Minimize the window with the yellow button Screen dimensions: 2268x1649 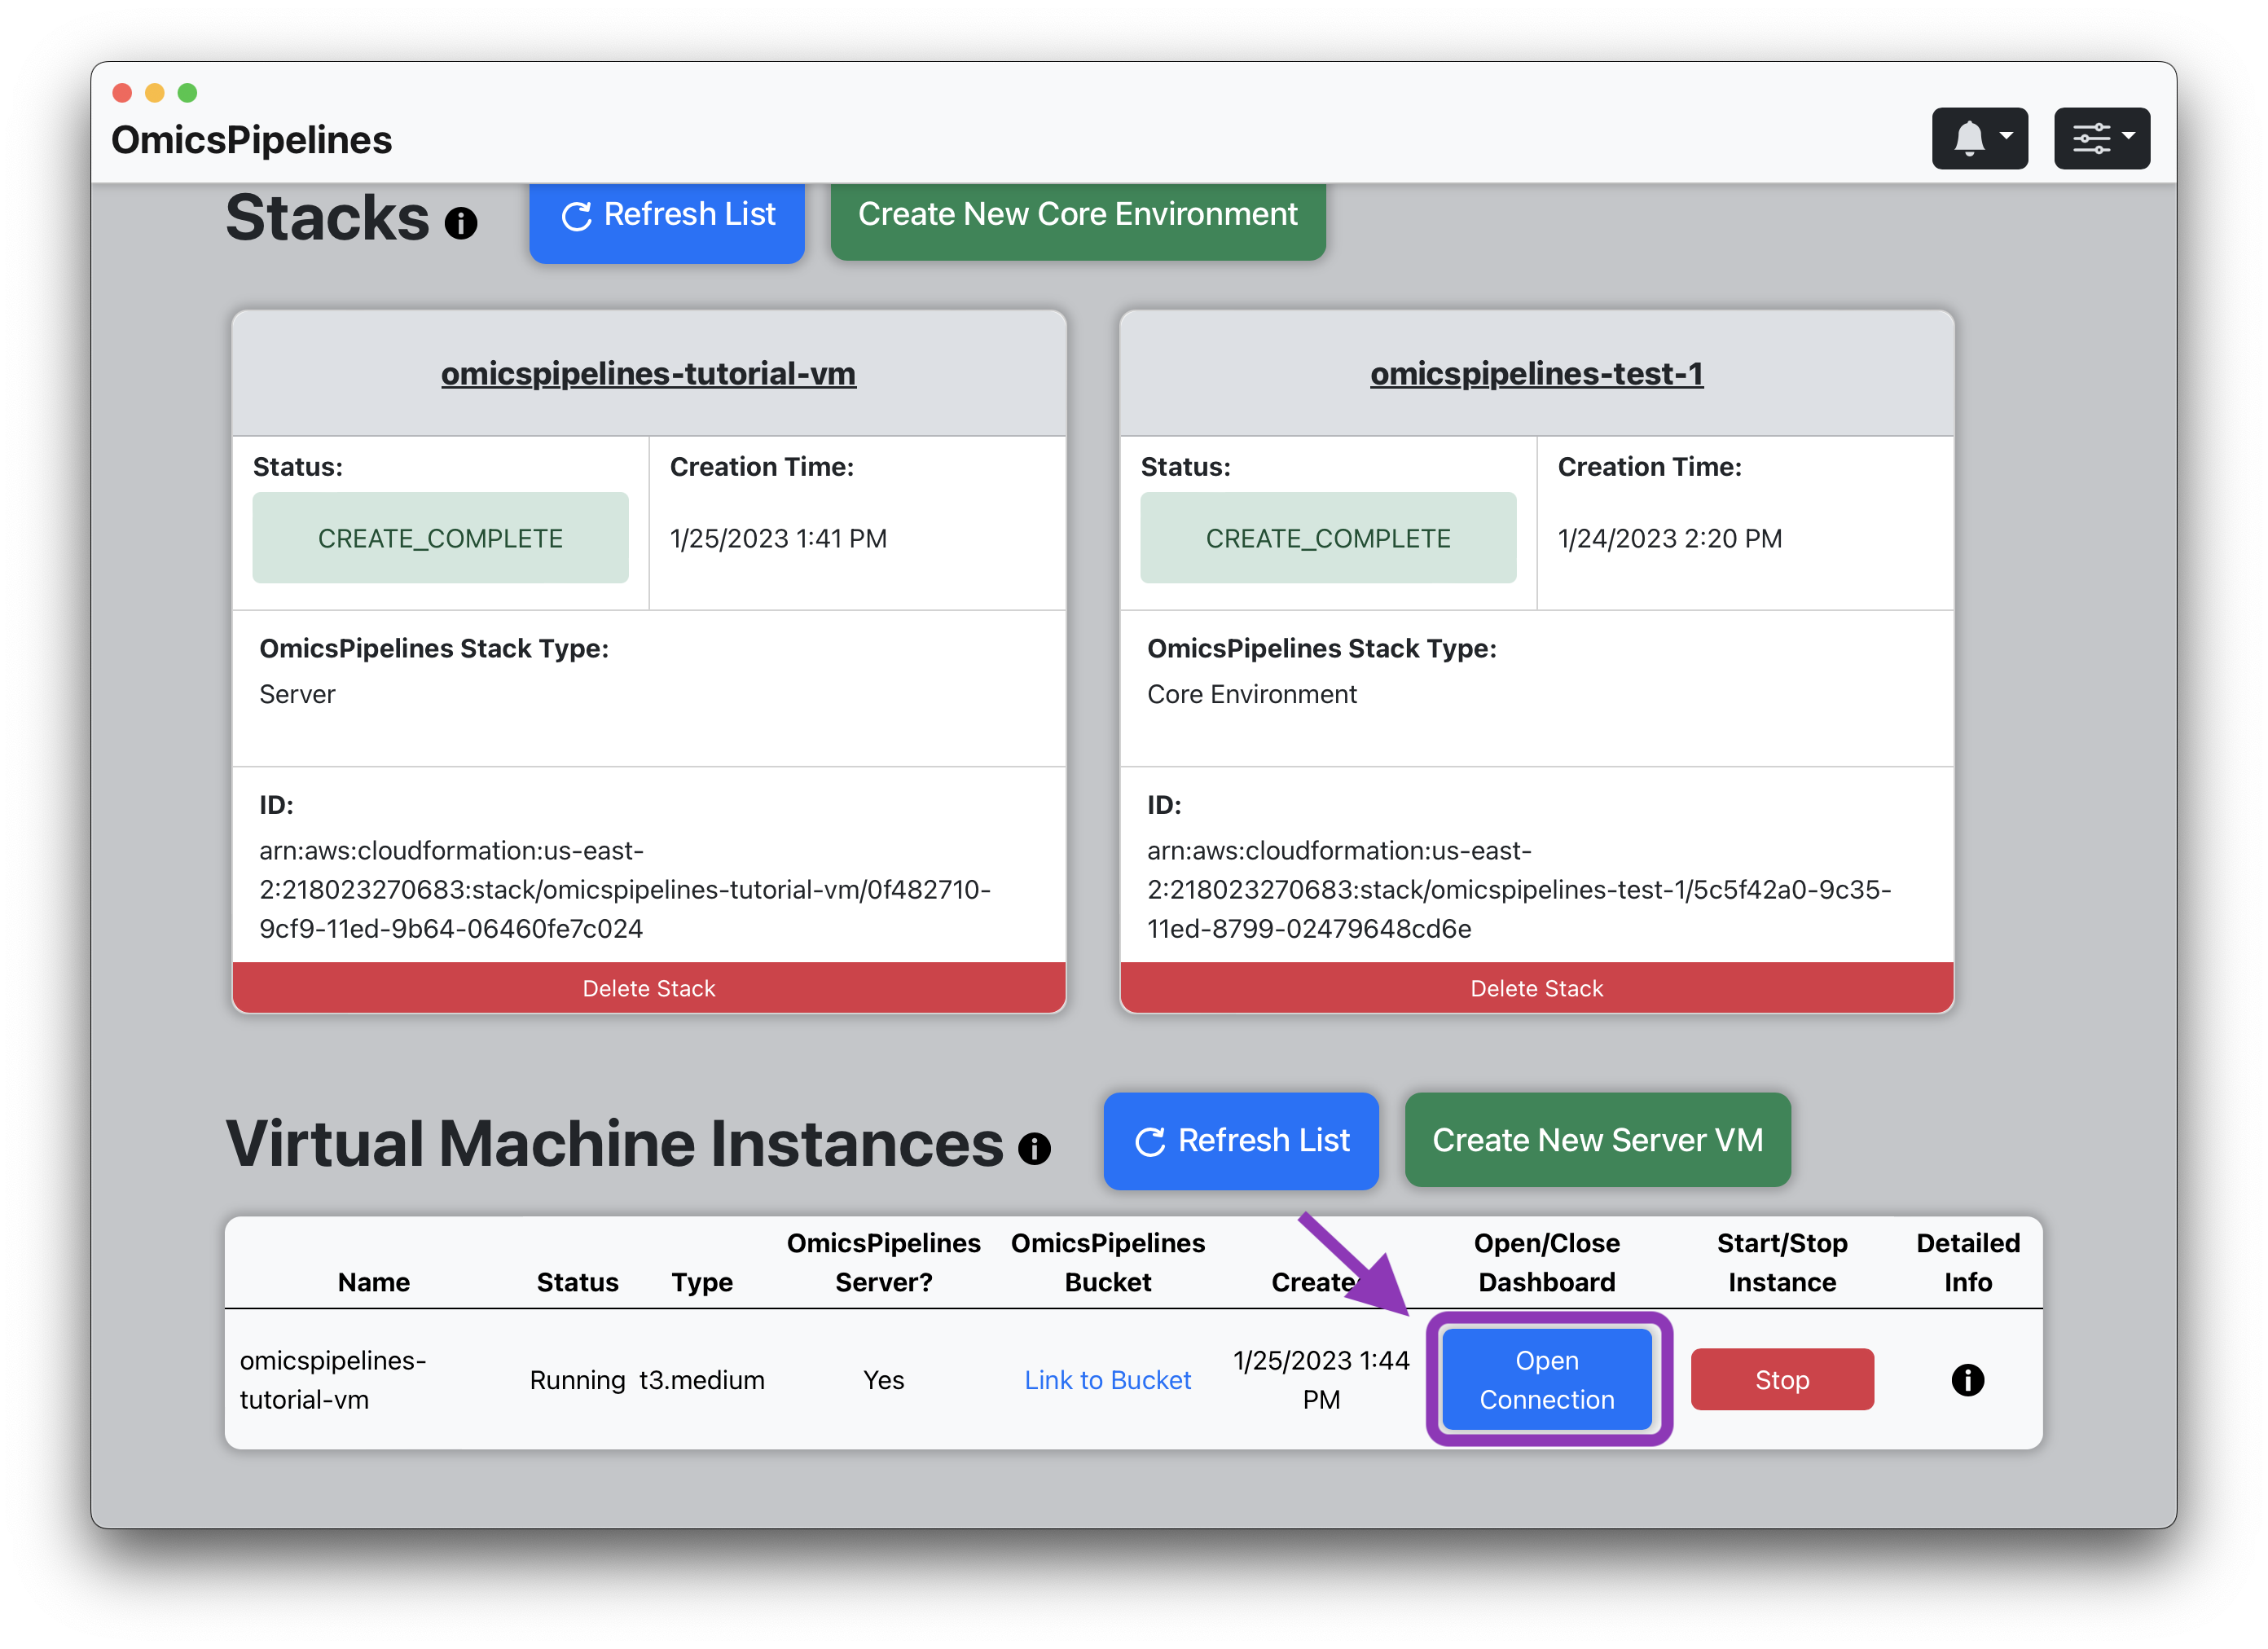154,93
